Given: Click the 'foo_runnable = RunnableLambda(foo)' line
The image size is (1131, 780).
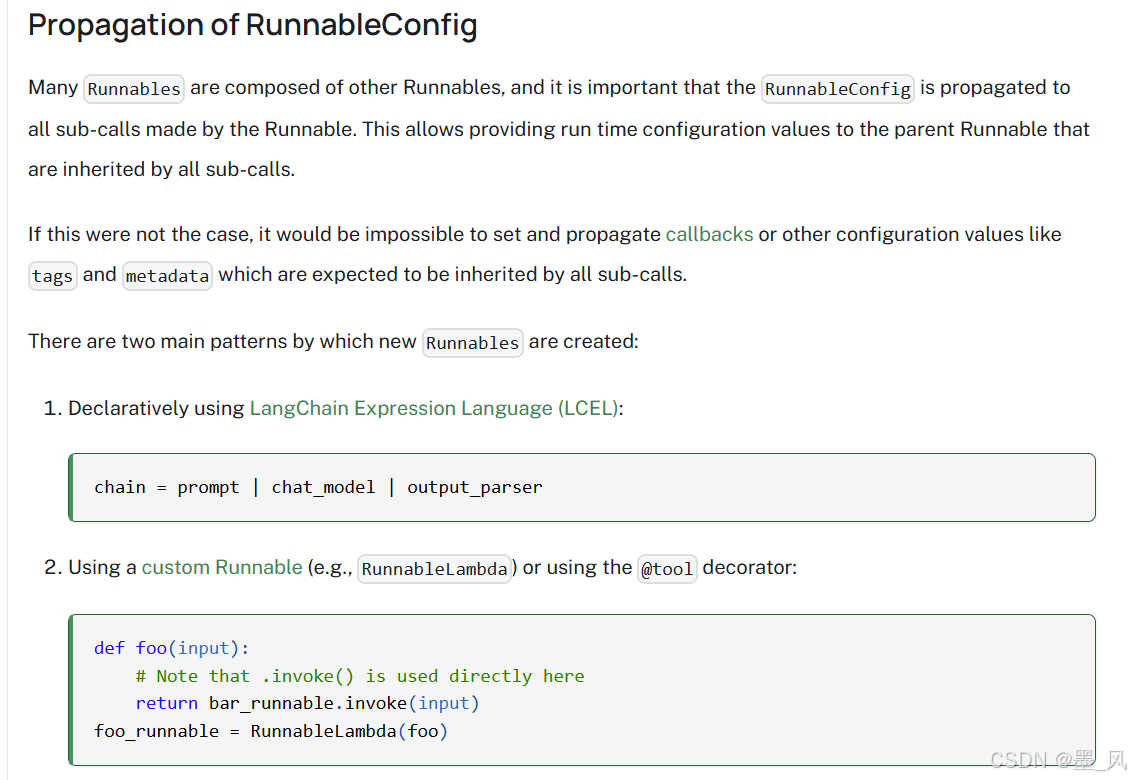Looking at the screenshot, I should [x=271, y=731].
